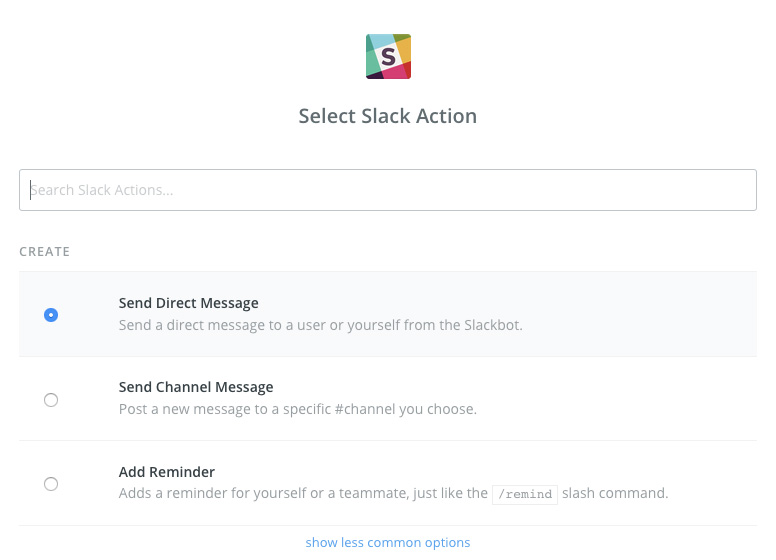The width and height of the screenshot is (776, 560).
Task: Pick the Add Reminder radio button
Action: pos(51,484)
